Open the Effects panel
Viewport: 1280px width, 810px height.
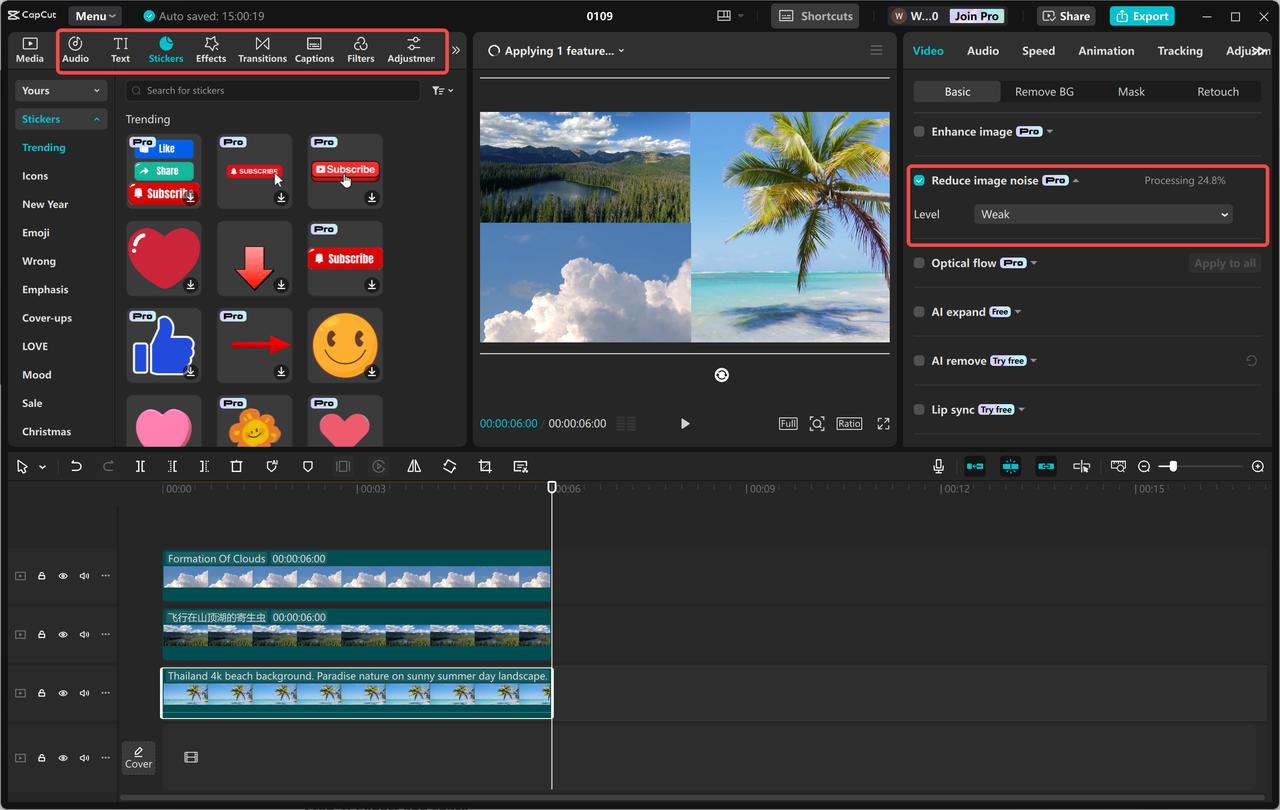click(211, 50)
